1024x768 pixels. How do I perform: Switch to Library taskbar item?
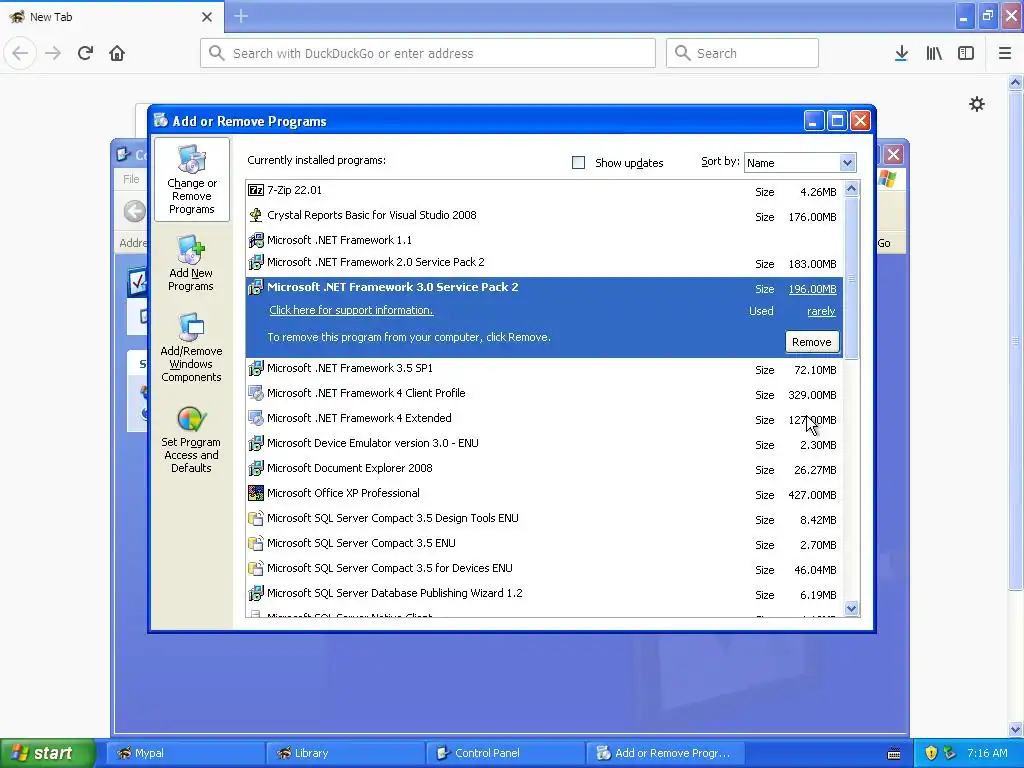tap(345, 753)
